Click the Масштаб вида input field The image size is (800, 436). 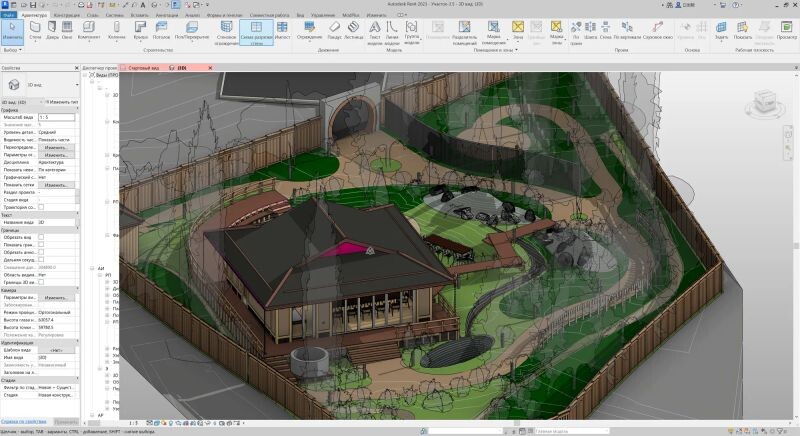click(57, 118)
